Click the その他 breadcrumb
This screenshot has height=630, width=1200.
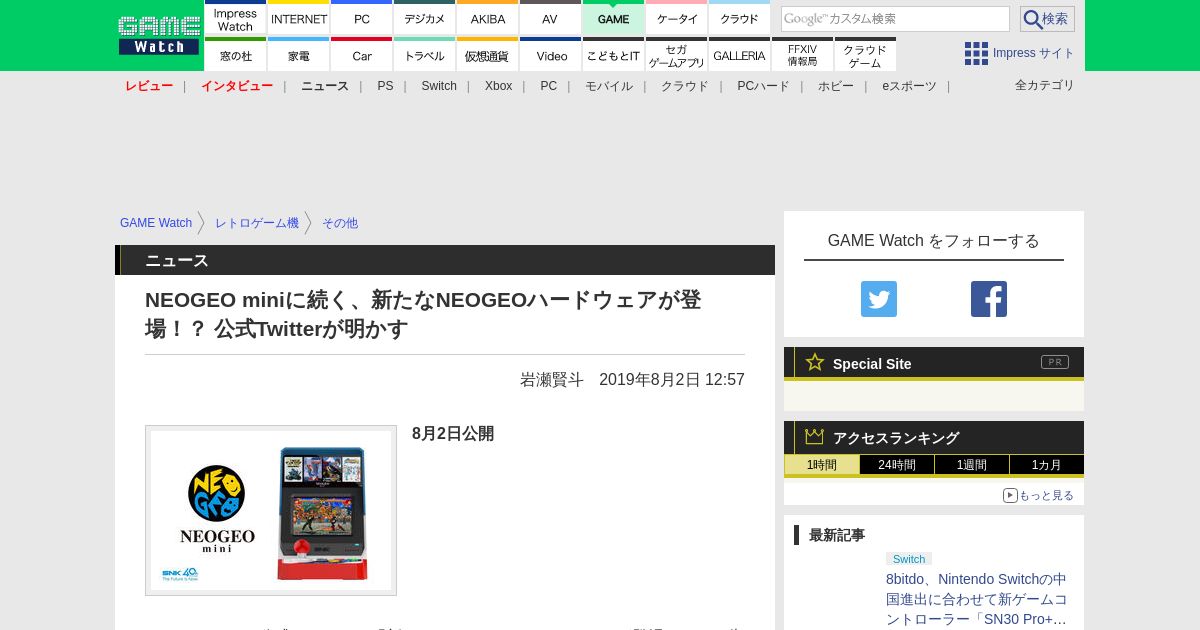coord(340,223)
